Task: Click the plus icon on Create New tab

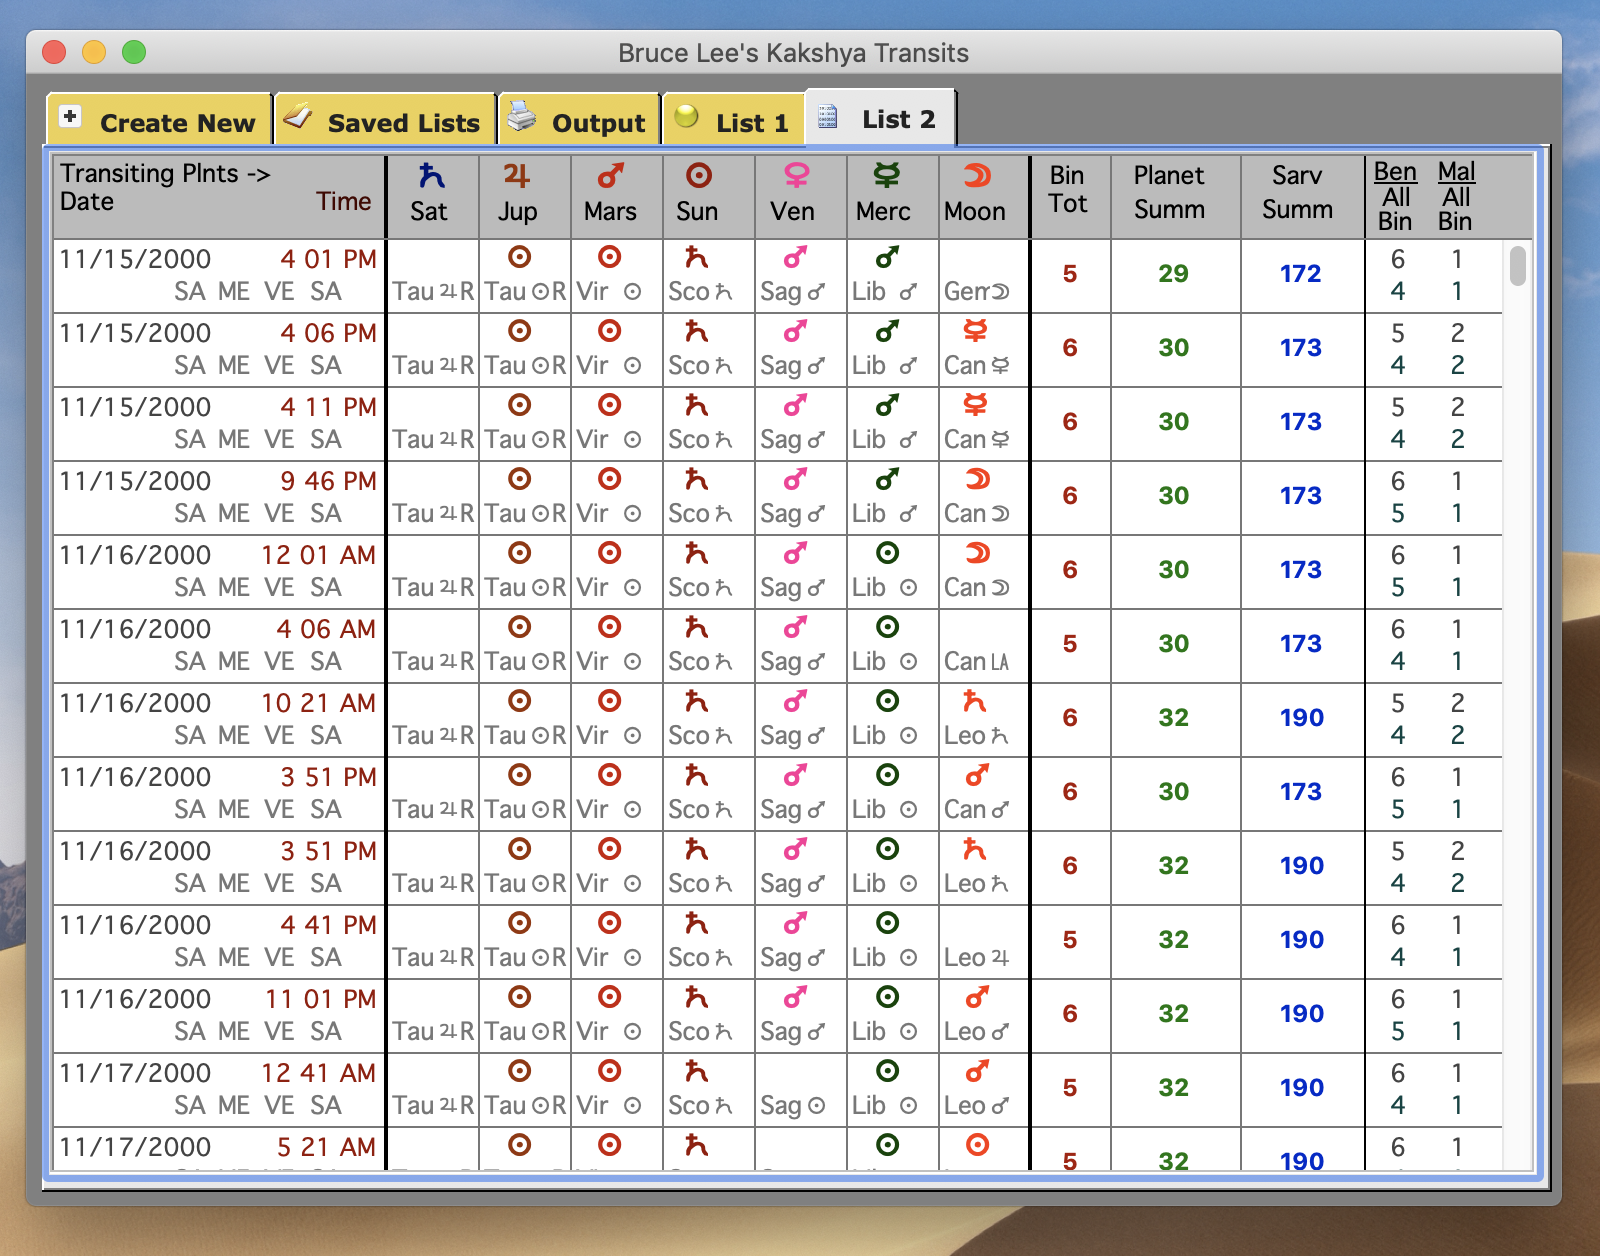Action: click(x=70, y=117)
